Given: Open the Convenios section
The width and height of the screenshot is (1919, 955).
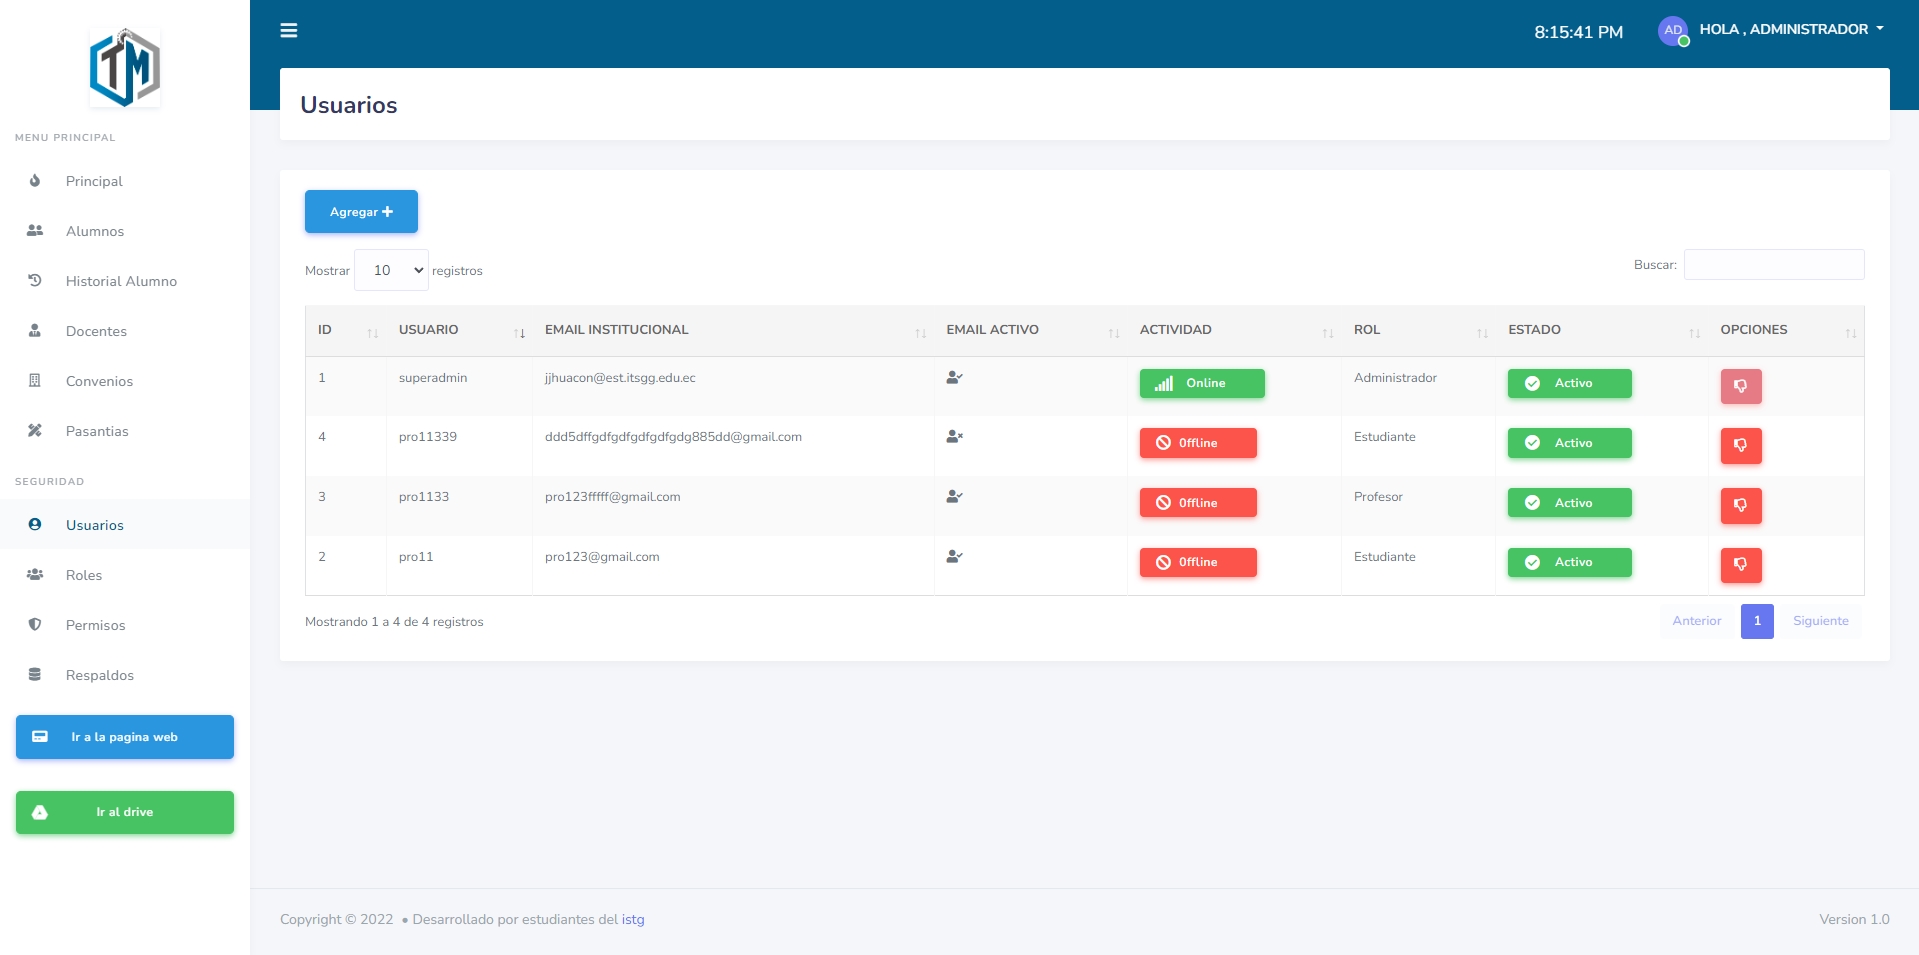Looking at the screenshot, I should pos(125,381).
